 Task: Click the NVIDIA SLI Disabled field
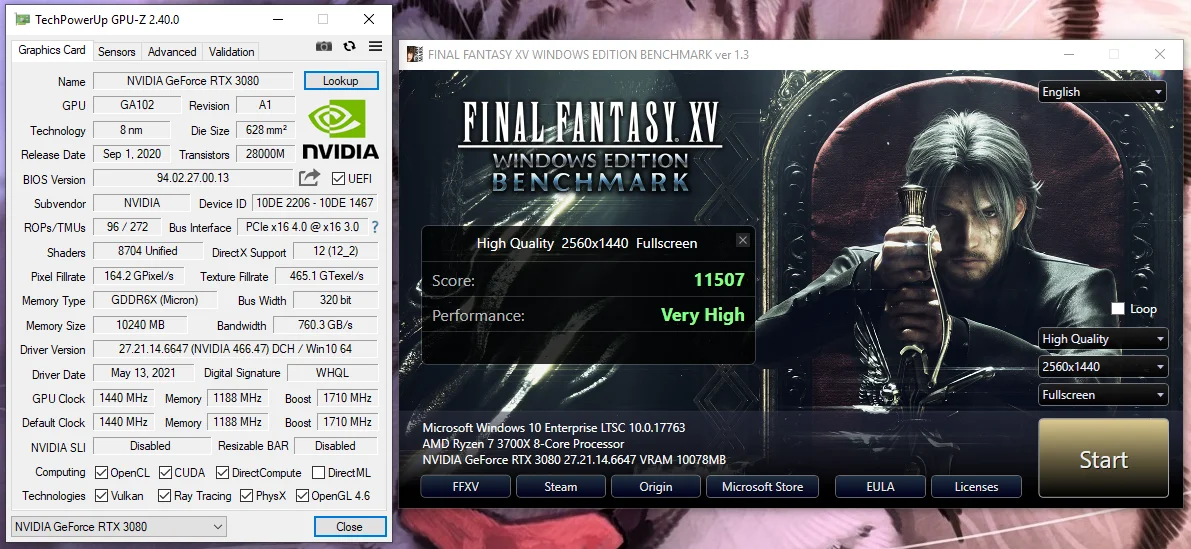(x=151, y=446)
